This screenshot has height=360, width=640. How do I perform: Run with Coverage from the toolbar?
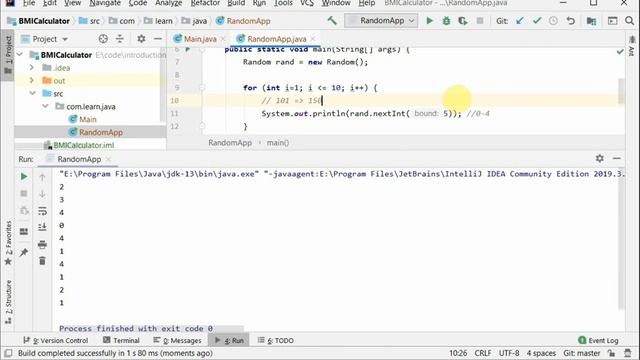(462, 20)
